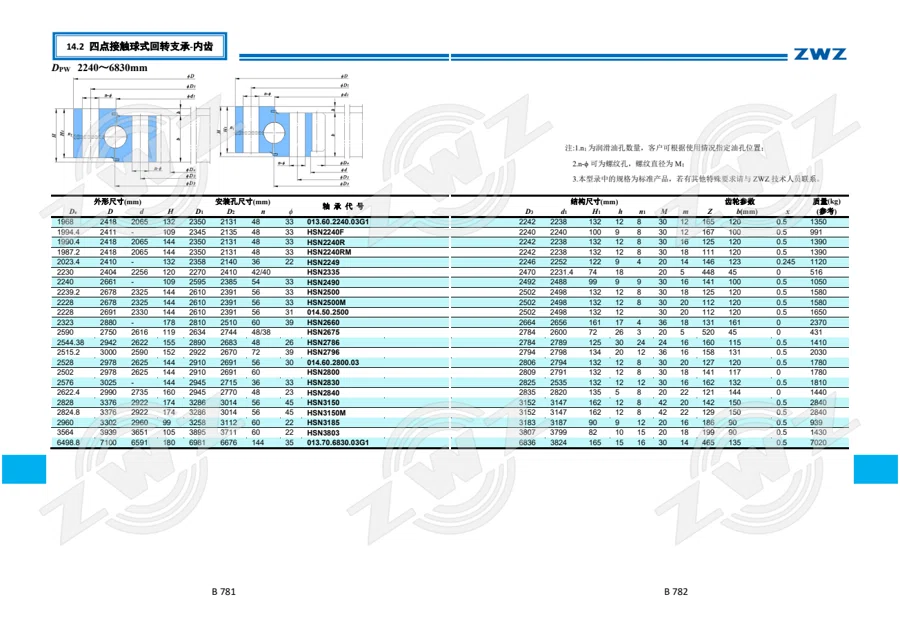
Task: Click bearing code 013.70.6830.03G1
Action: click(338, 443)
